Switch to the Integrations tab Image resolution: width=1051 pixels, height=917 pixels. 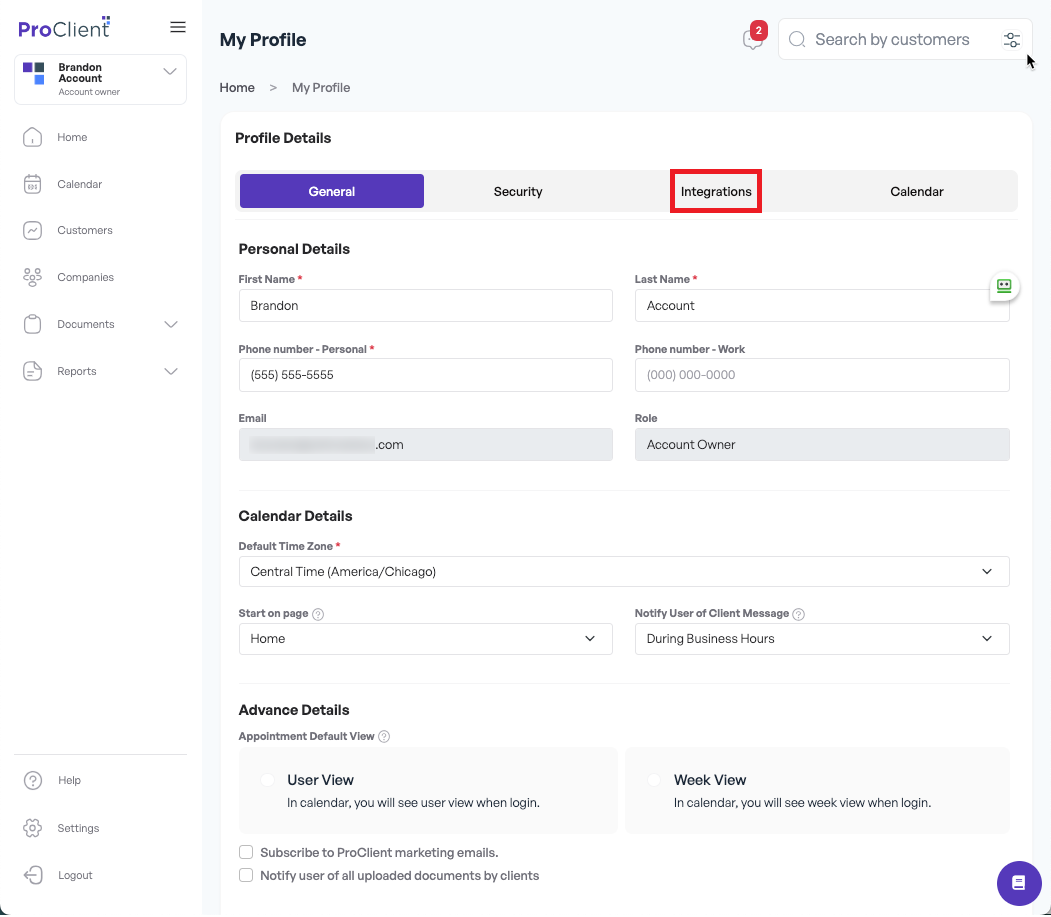coord(716,192)
